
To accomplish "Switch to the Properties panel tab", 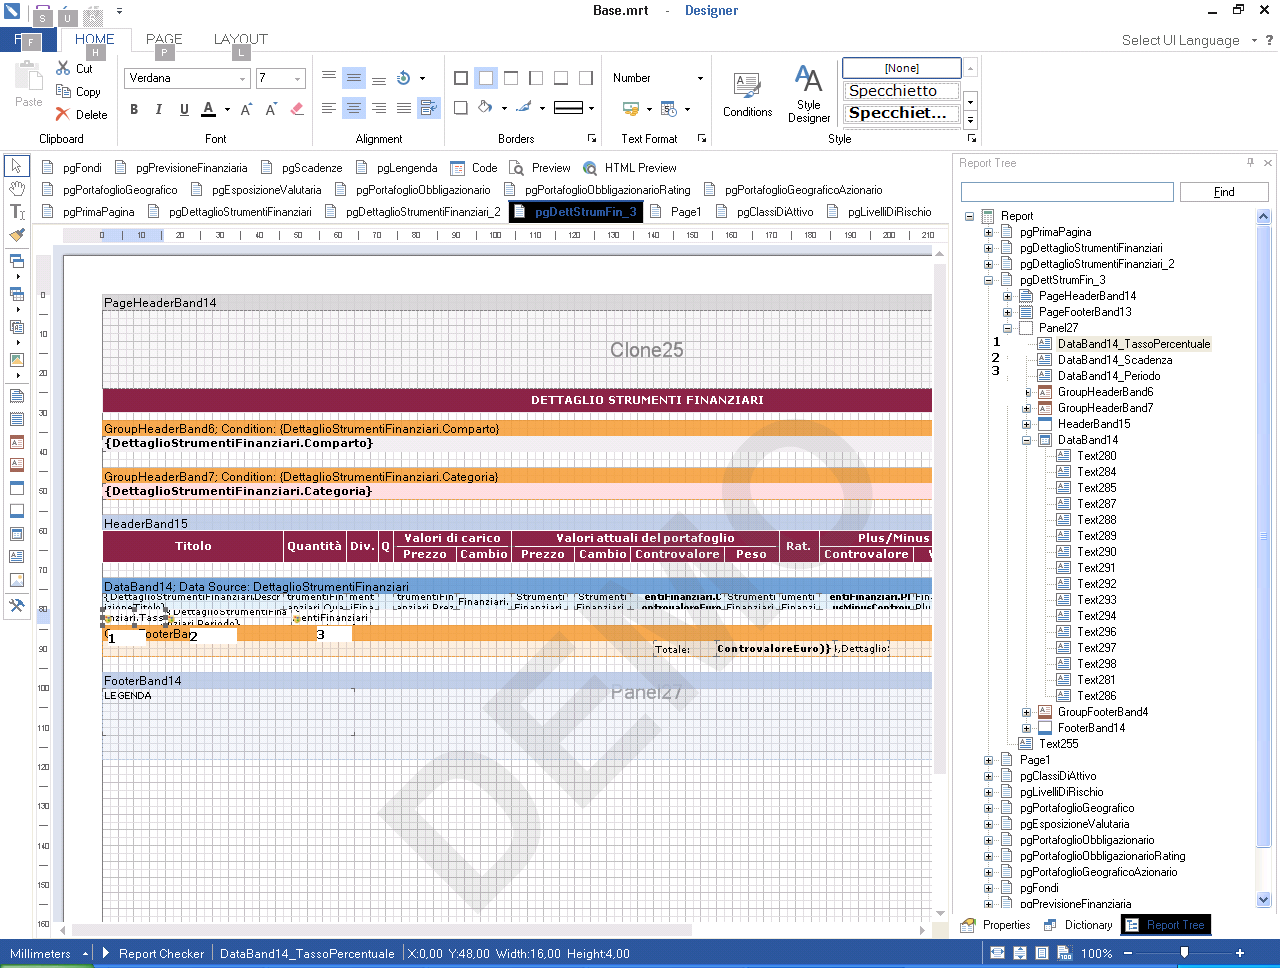I will [995, 925].
